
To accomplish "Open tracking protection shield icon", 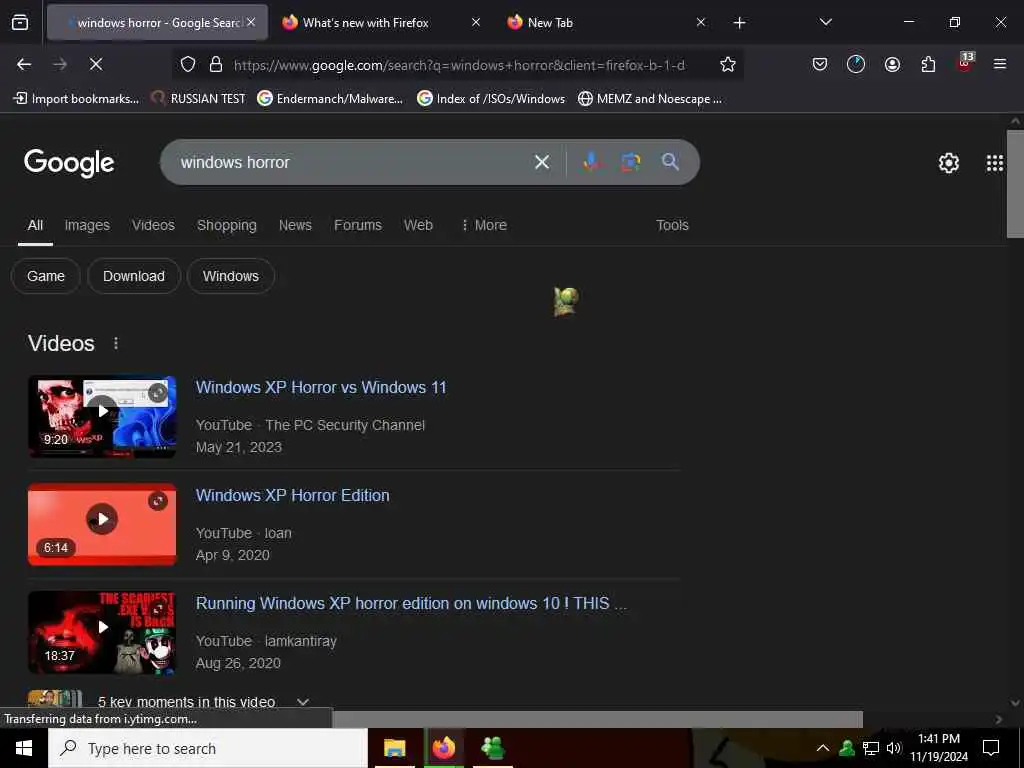I will (x=188, y=65).
